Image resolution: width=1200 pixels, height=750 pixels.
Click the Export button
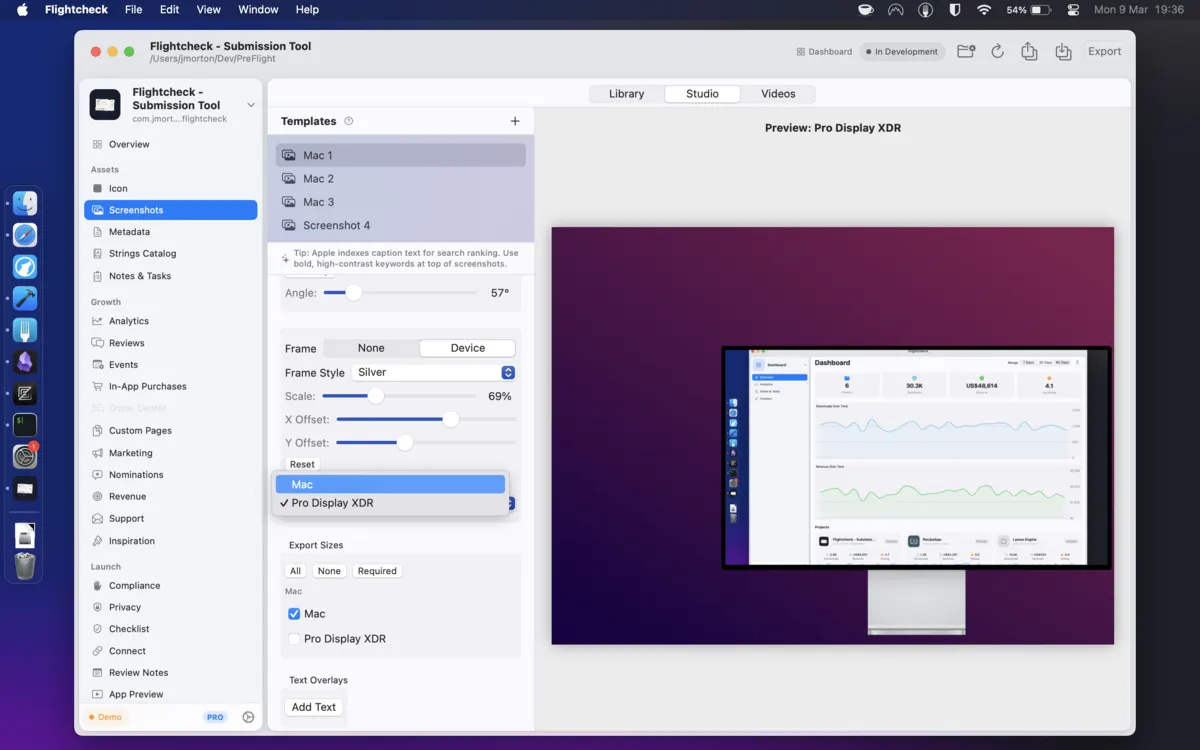(1104, 52)
